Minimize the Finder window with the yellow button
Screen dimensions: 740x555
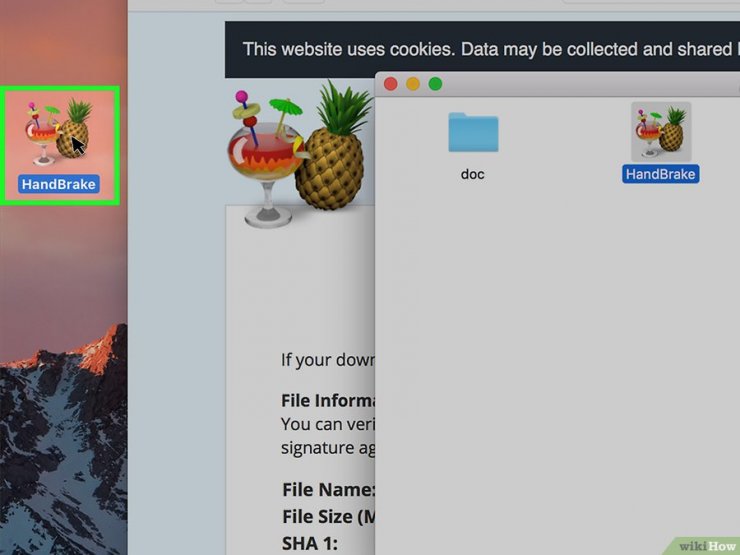click(x=413, y=84)
